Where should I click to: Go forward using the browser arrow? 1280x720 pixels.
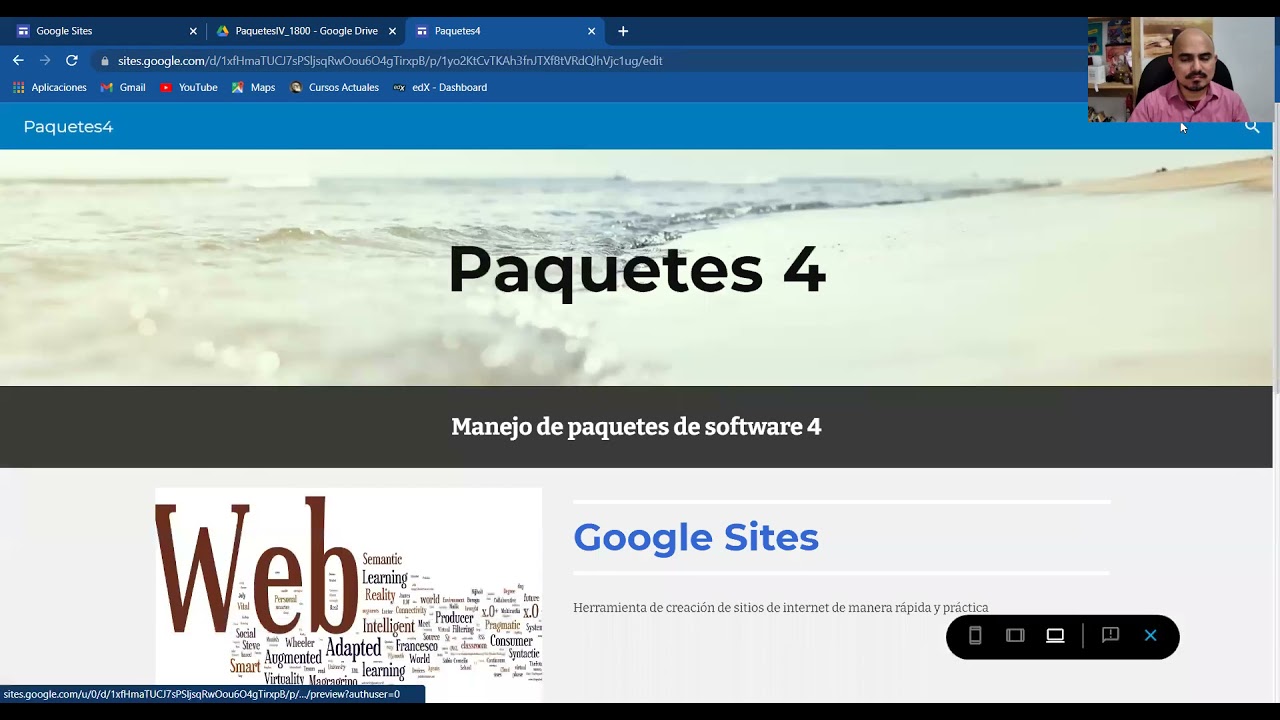coord(45,60)
